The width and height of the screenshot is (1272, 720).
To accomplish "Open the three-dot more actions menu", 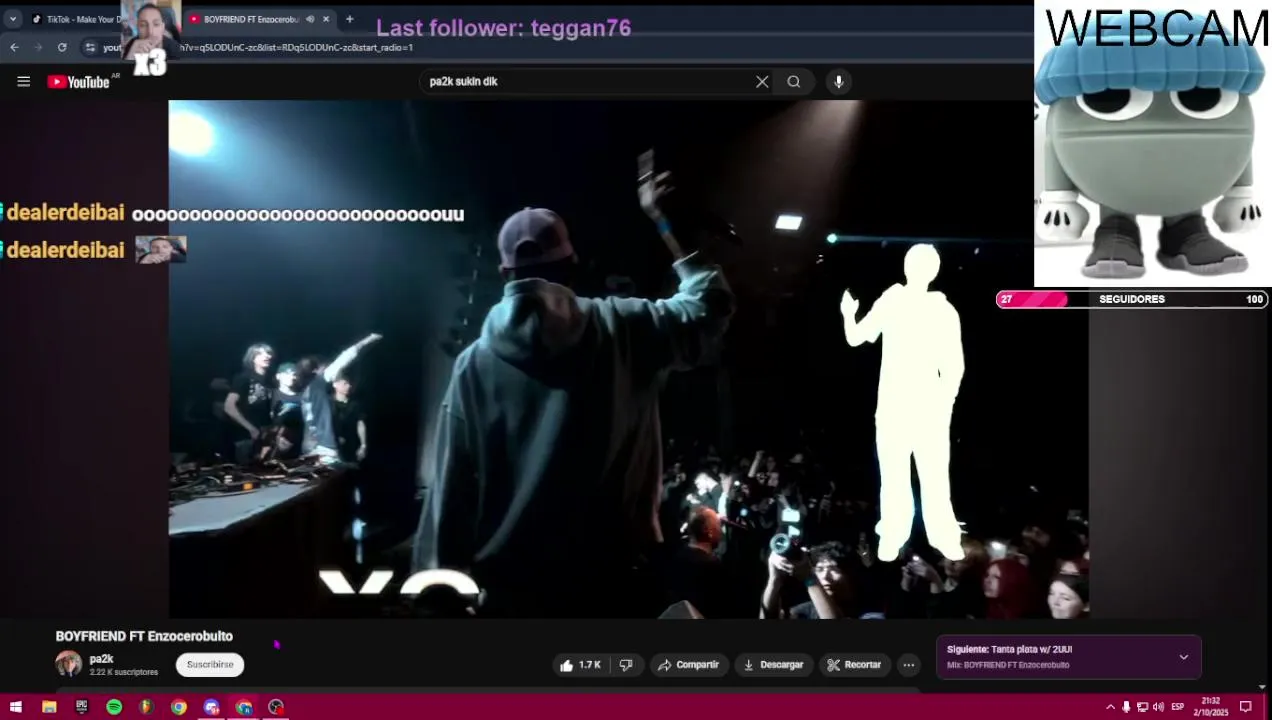I will coord(908,665).
